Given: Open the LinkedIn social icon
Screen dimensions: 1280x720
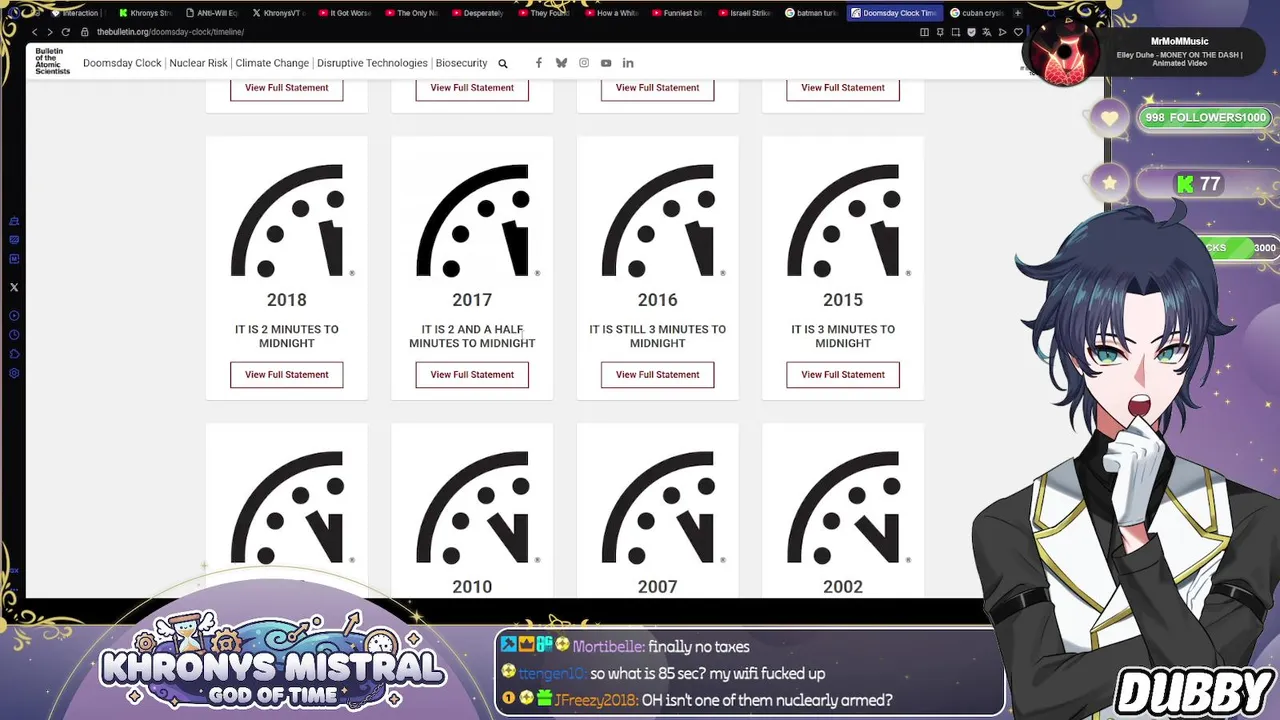Looking at the screenshot, I should [628, 63].
